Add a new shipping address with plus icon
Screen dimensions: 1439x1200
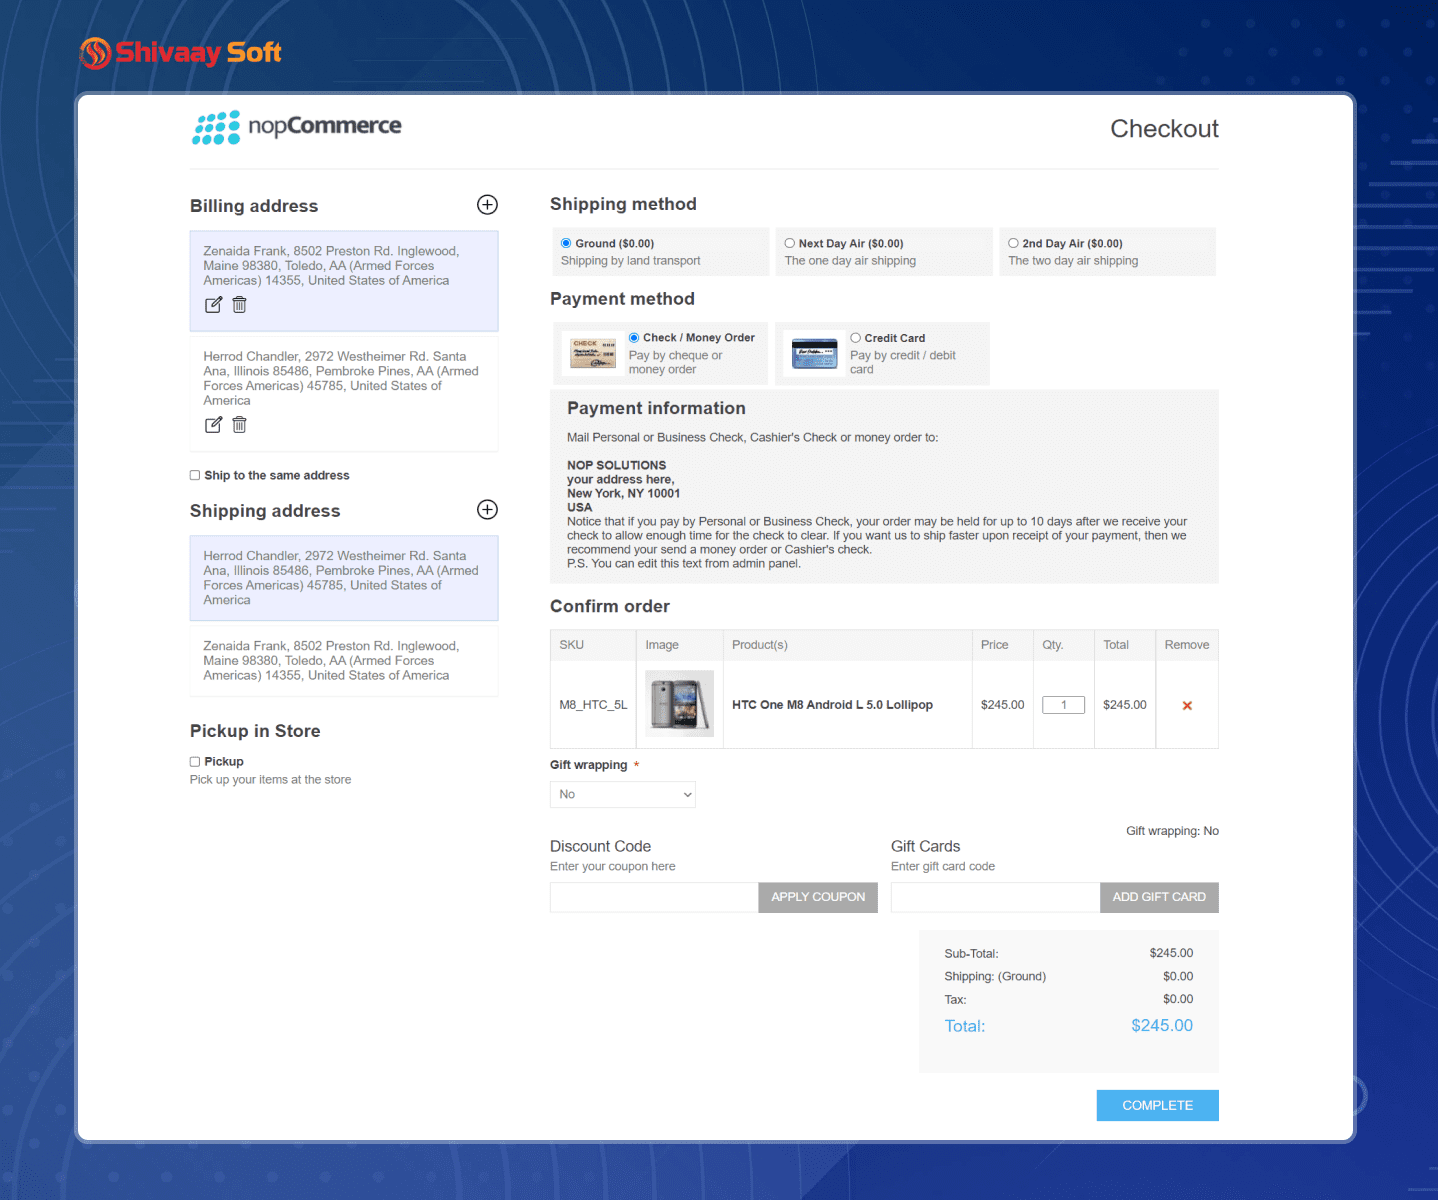click(487, 510)
